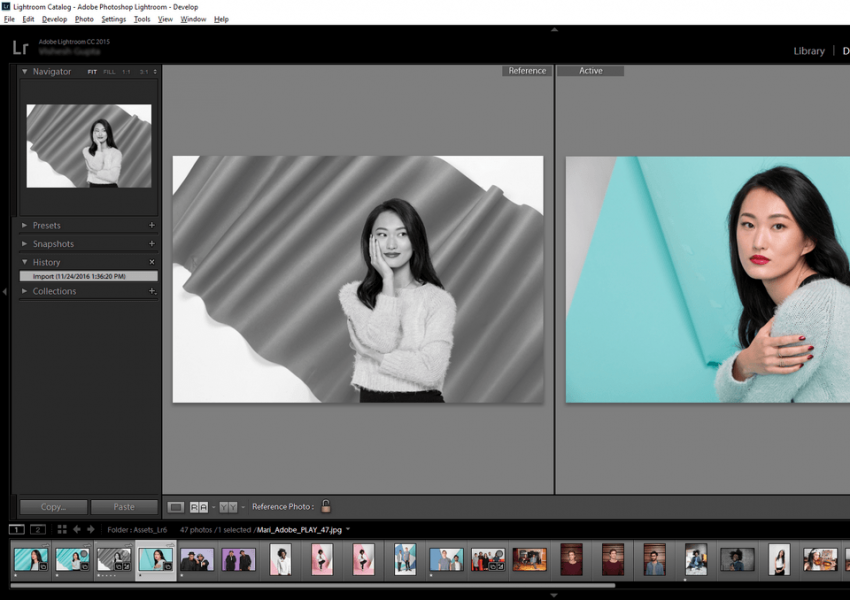Add a new preset with plus icon
Screen dimensions: 850x600
[x=152, y=226]
